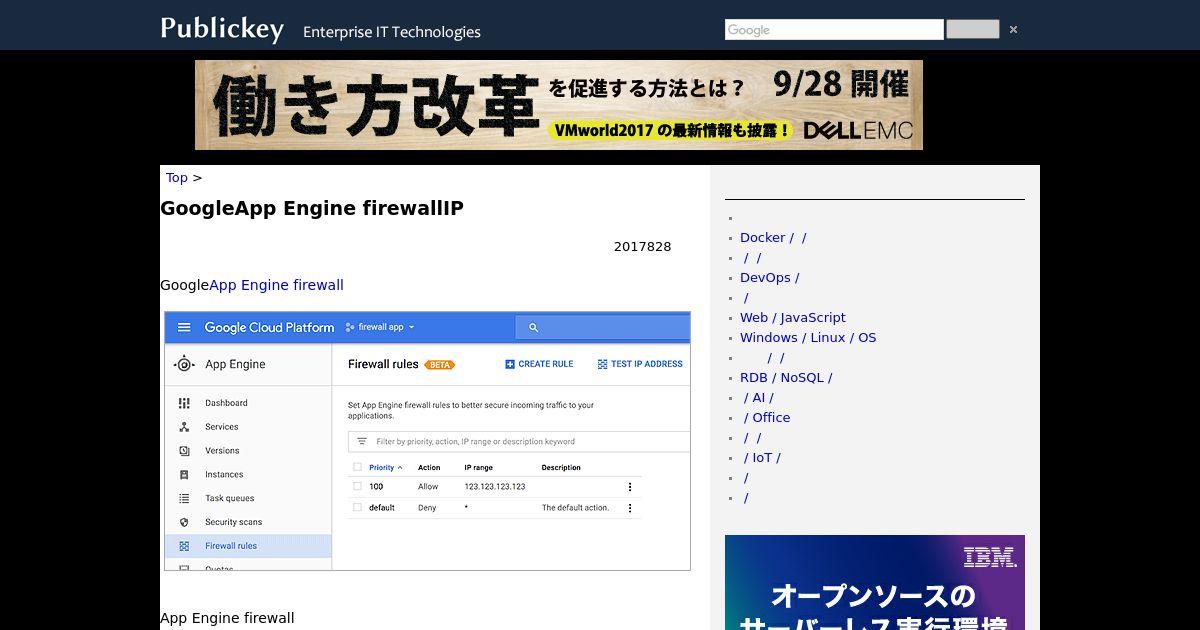Tick the checkbox for the default rule
1200x630 pixels.
point(357,508)
